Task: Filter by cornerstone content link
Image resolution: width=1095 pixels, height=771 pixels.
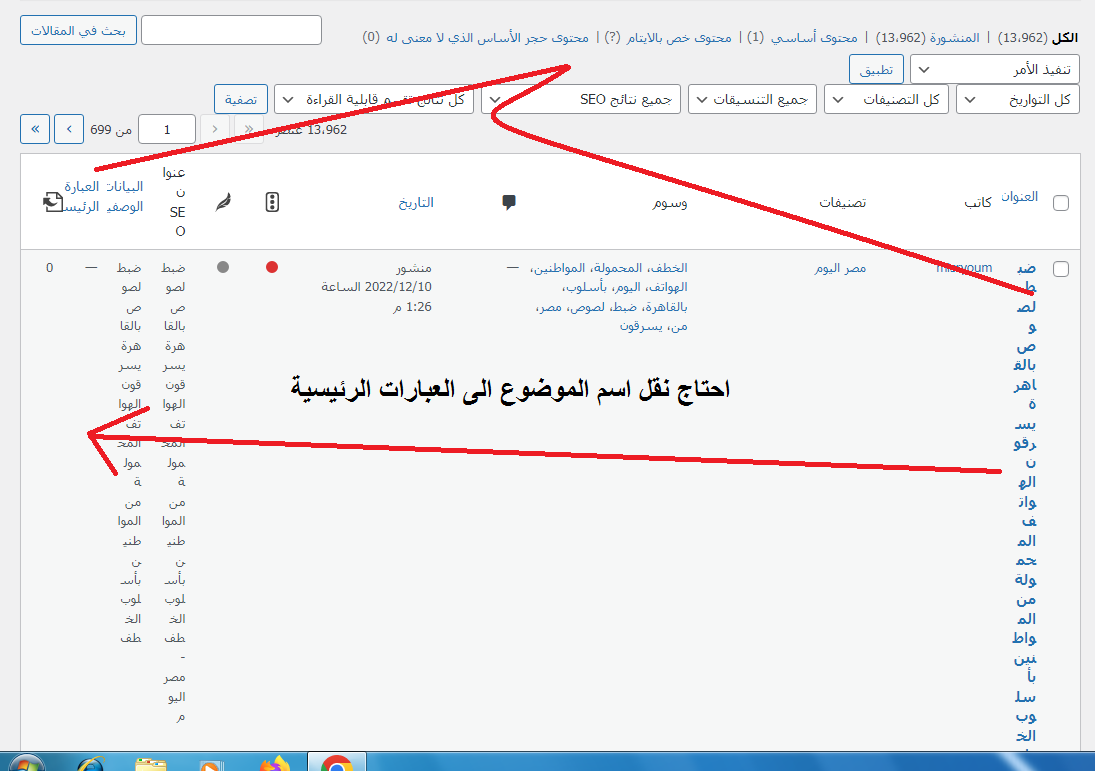Action: pos(811,37)
